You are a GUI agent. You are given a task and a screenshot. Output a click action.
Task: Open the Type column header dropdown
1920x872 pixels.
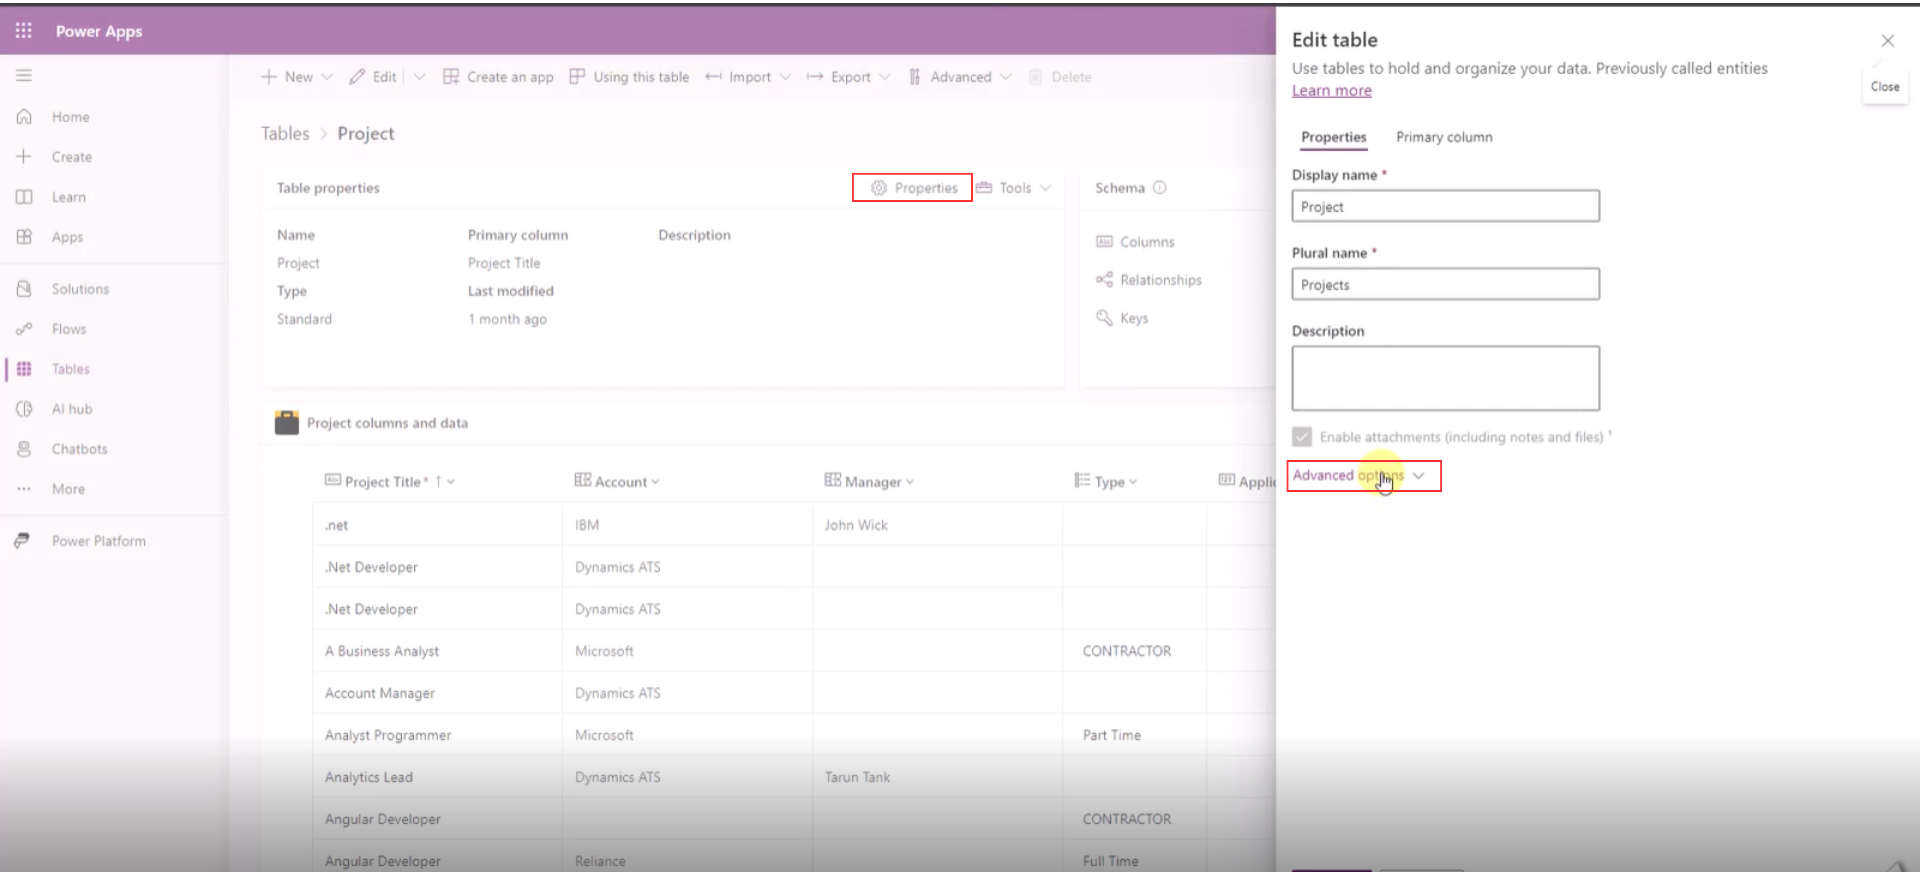click(1133, 482)
